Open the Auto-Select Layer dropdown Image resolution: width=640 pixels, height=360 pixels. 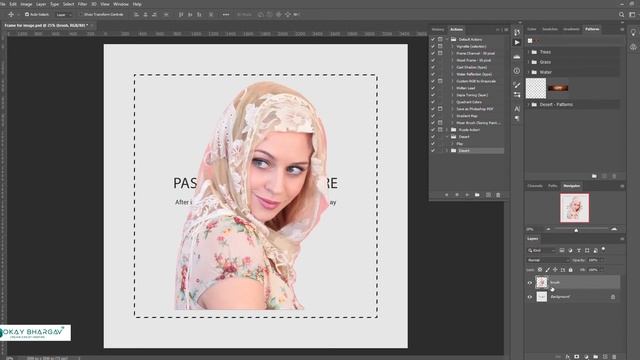(64, 14)
